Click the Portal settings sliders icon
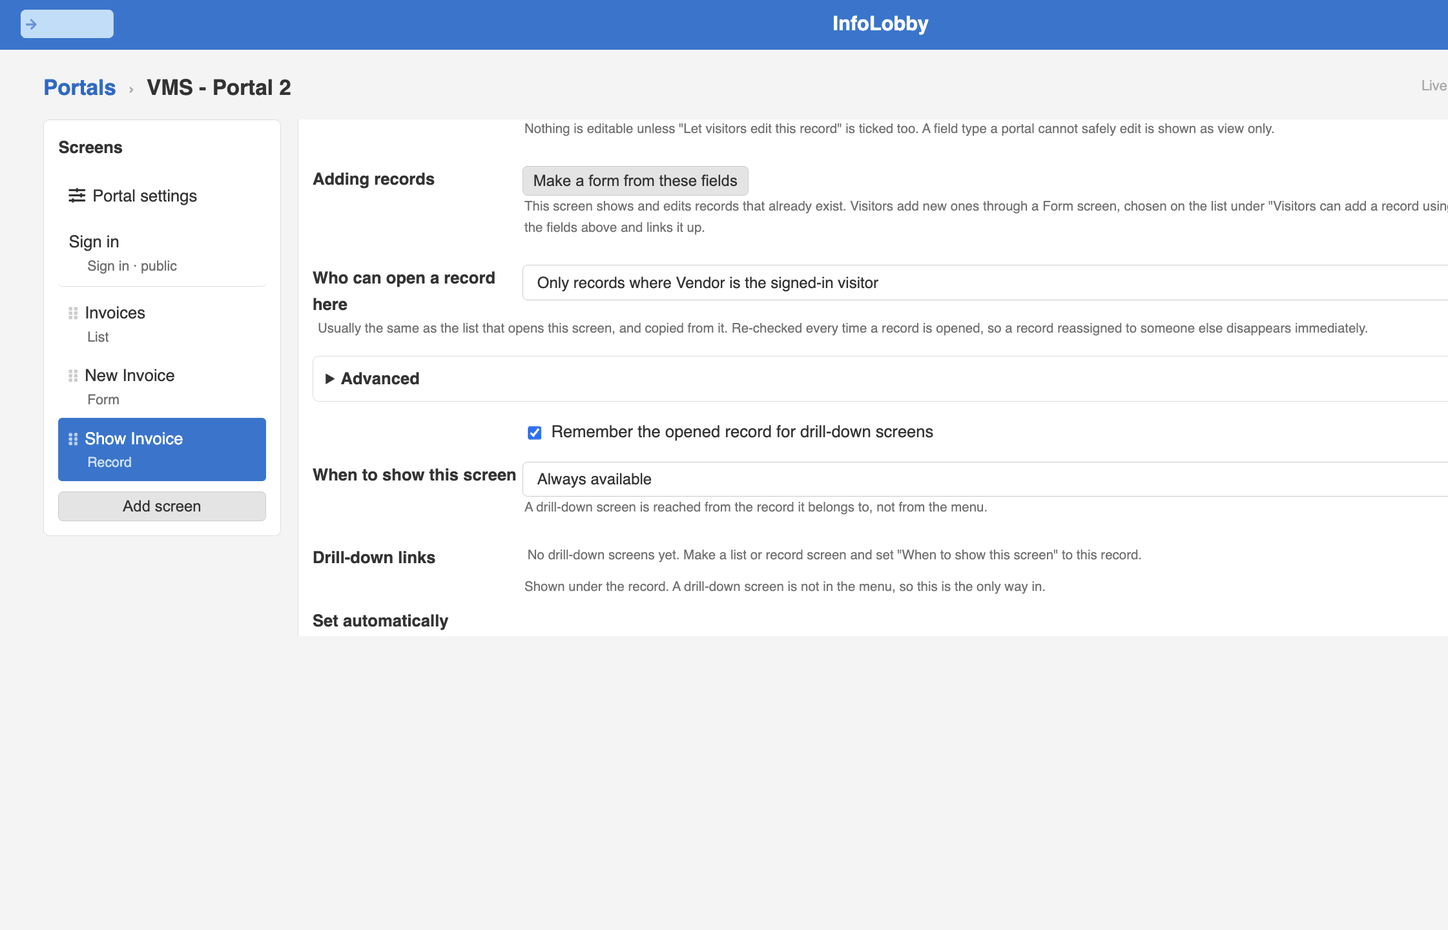 [x=77, y=195]
